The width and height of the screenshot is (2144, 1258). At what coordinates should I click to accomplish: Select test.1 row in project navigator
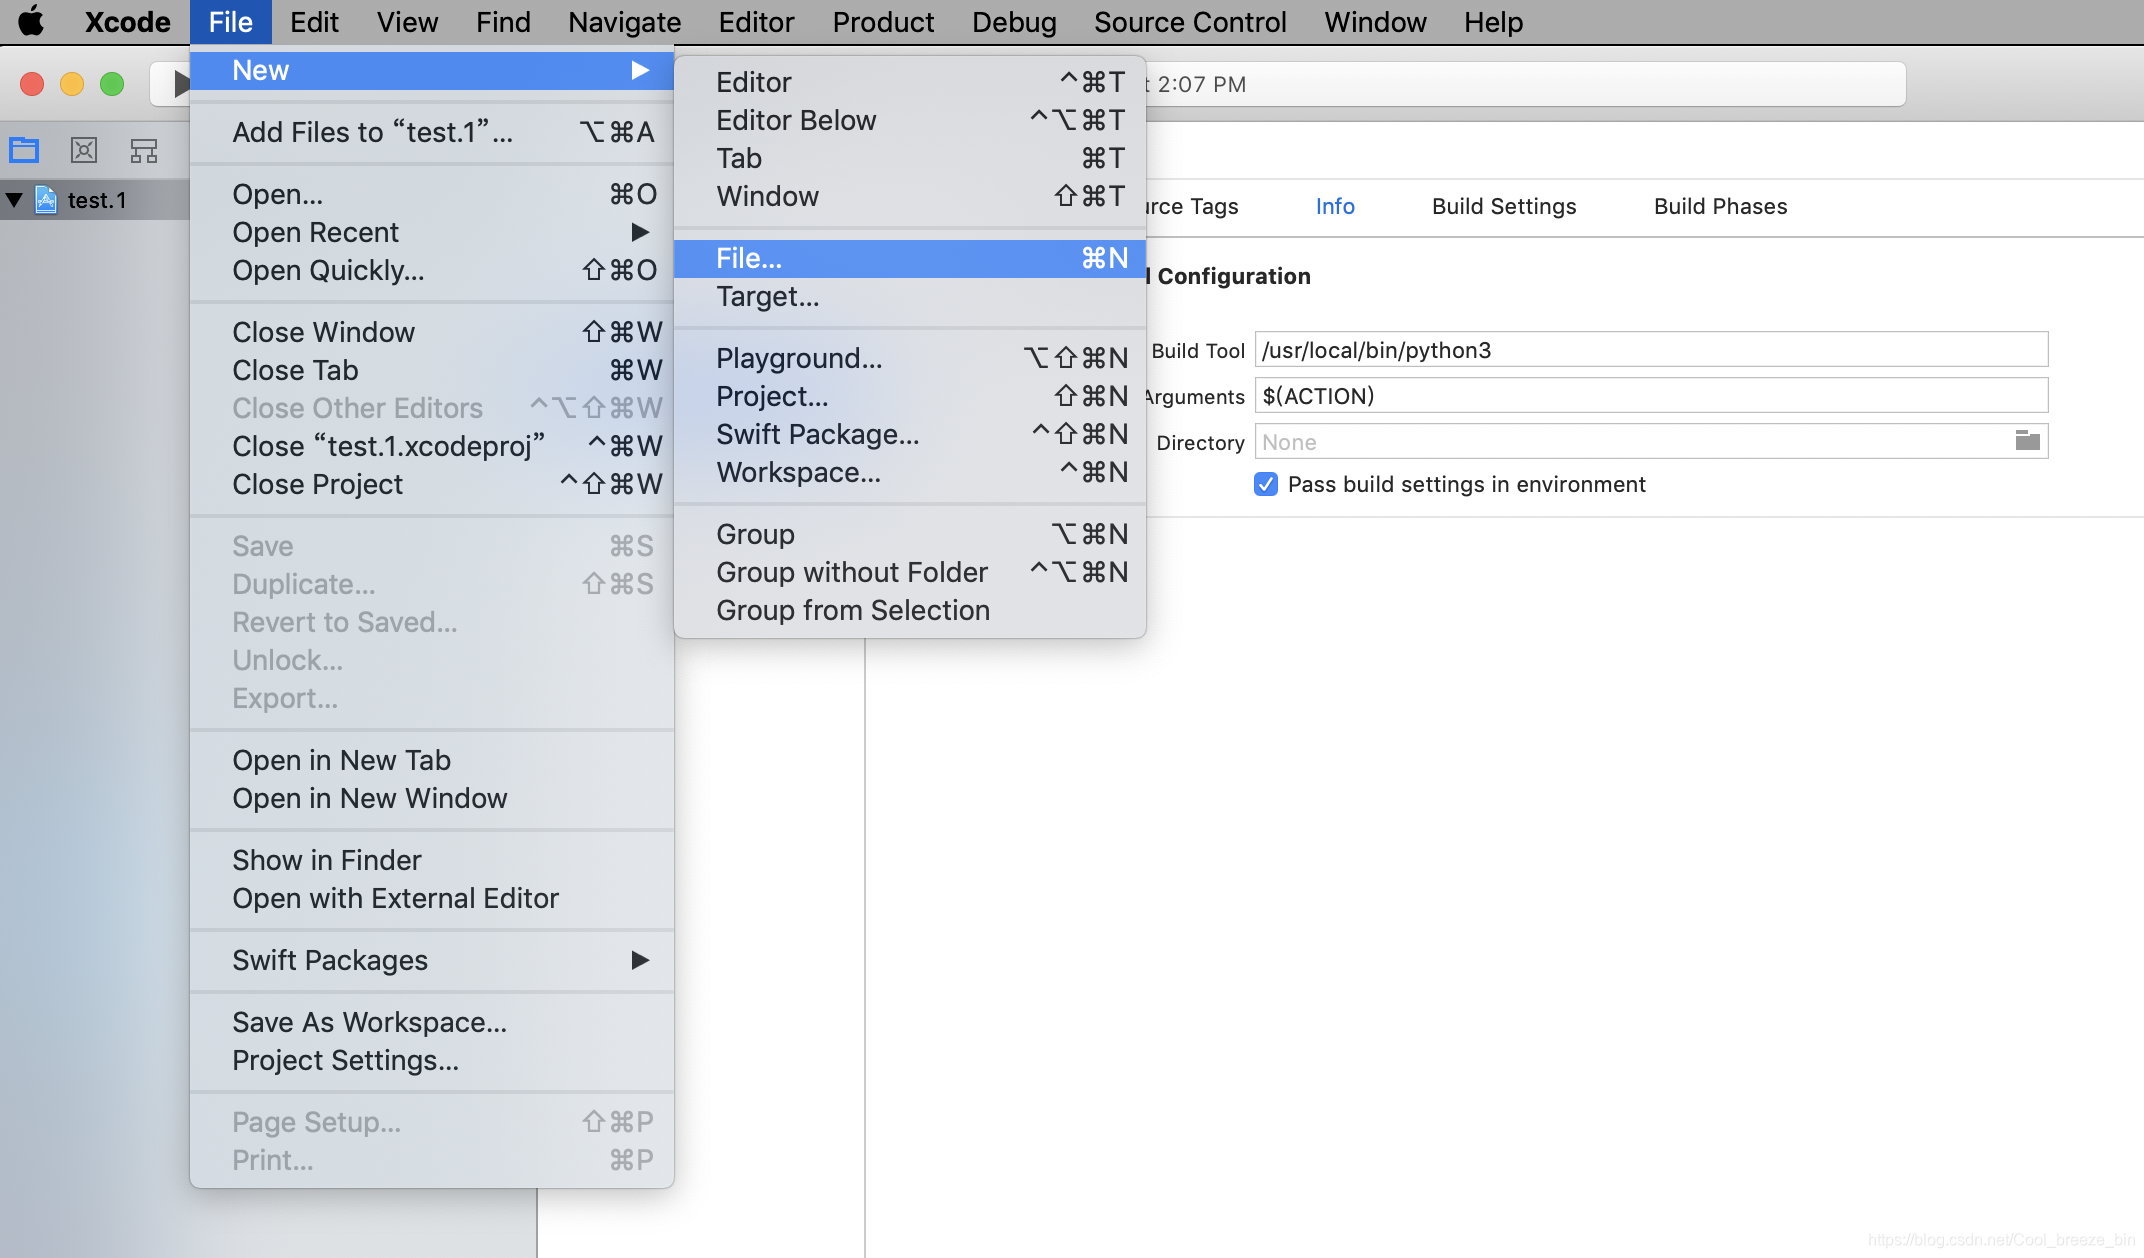(95, 200)
